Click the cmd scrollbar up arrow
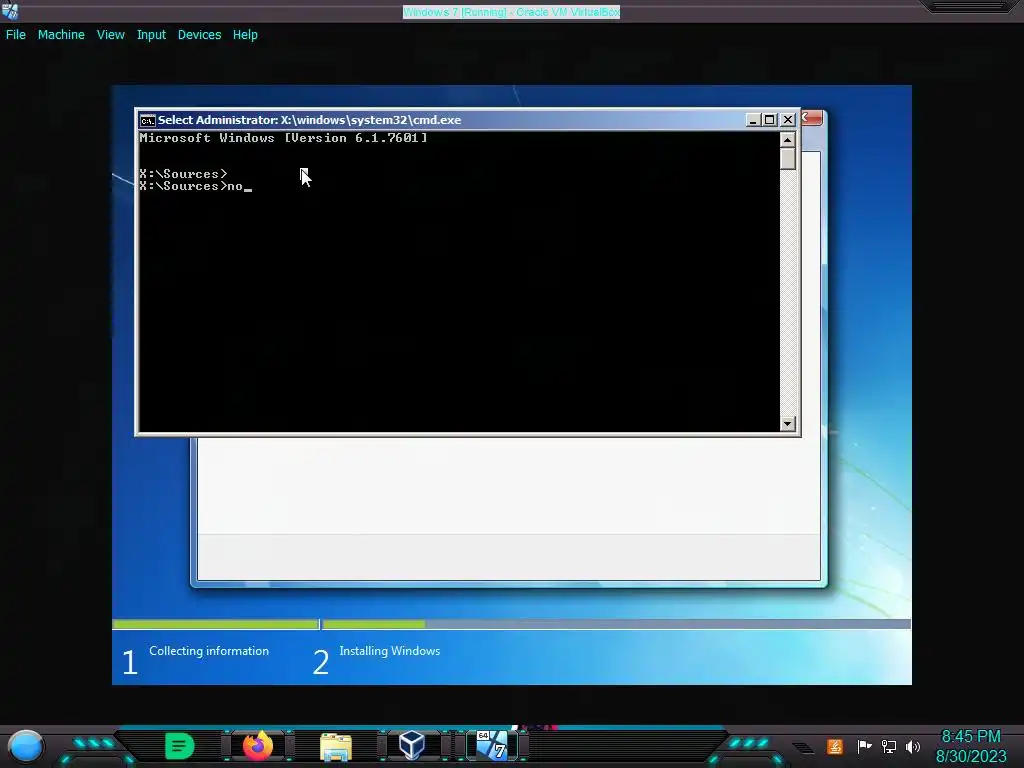Viewport: 1024px width, 768px height. point(788,140)
